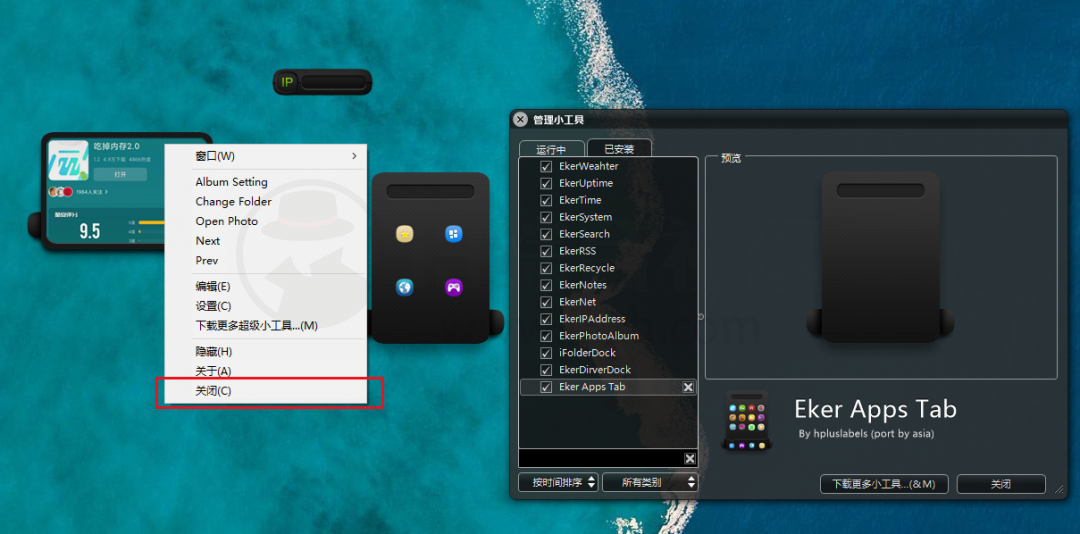Open the 所有类别 category dropdown

pos(650,482)
